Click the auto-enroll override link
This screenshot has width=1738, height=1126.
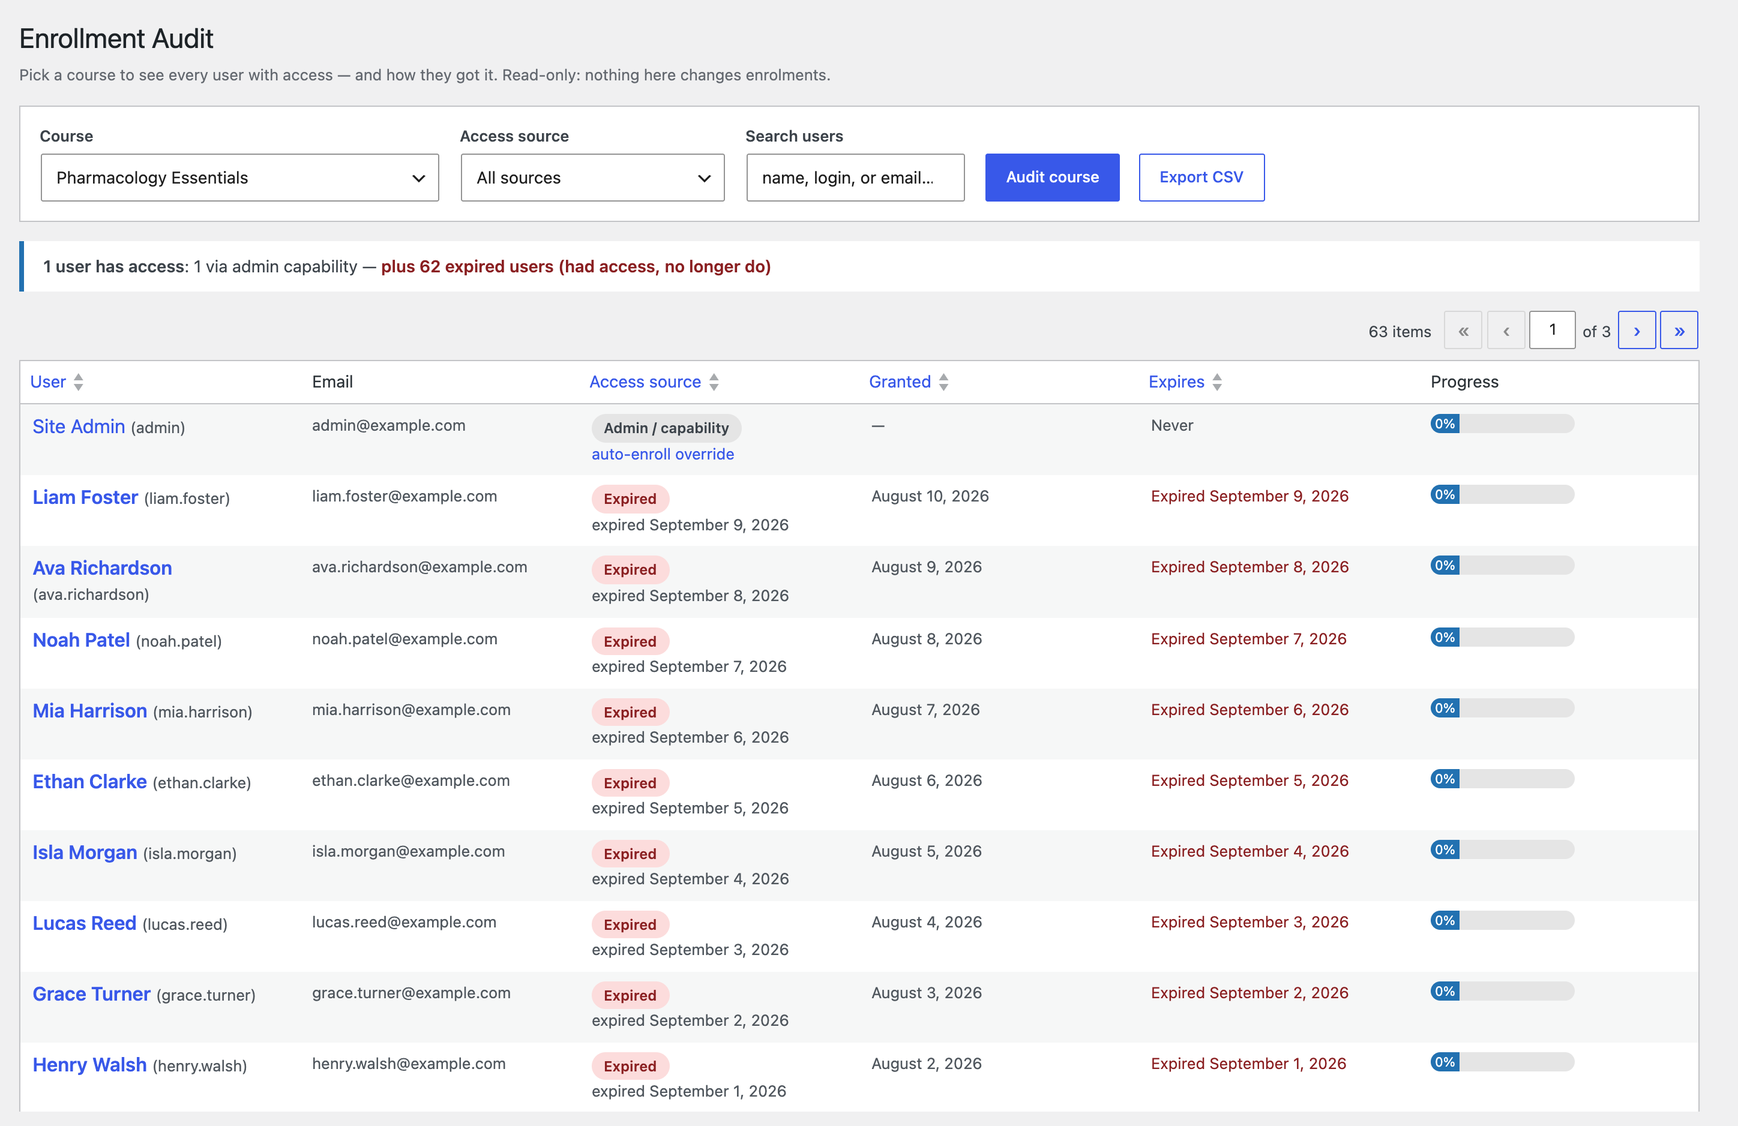click(x=662, y=454)
